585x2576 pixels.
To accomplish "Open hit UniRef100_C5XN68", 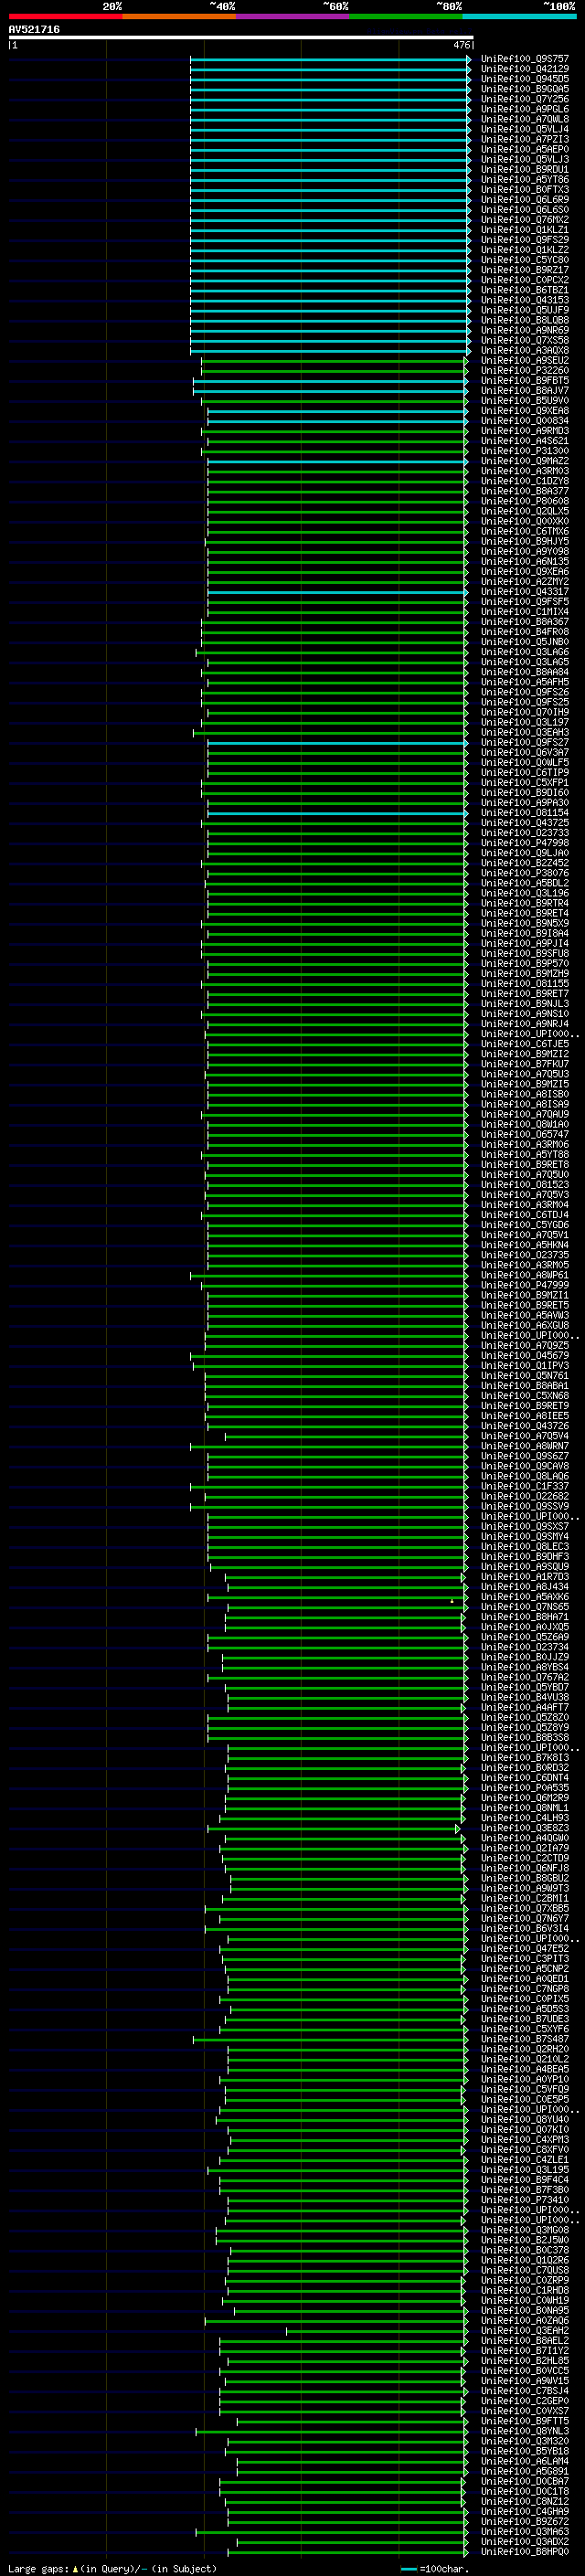I will tap(525, 1395).
